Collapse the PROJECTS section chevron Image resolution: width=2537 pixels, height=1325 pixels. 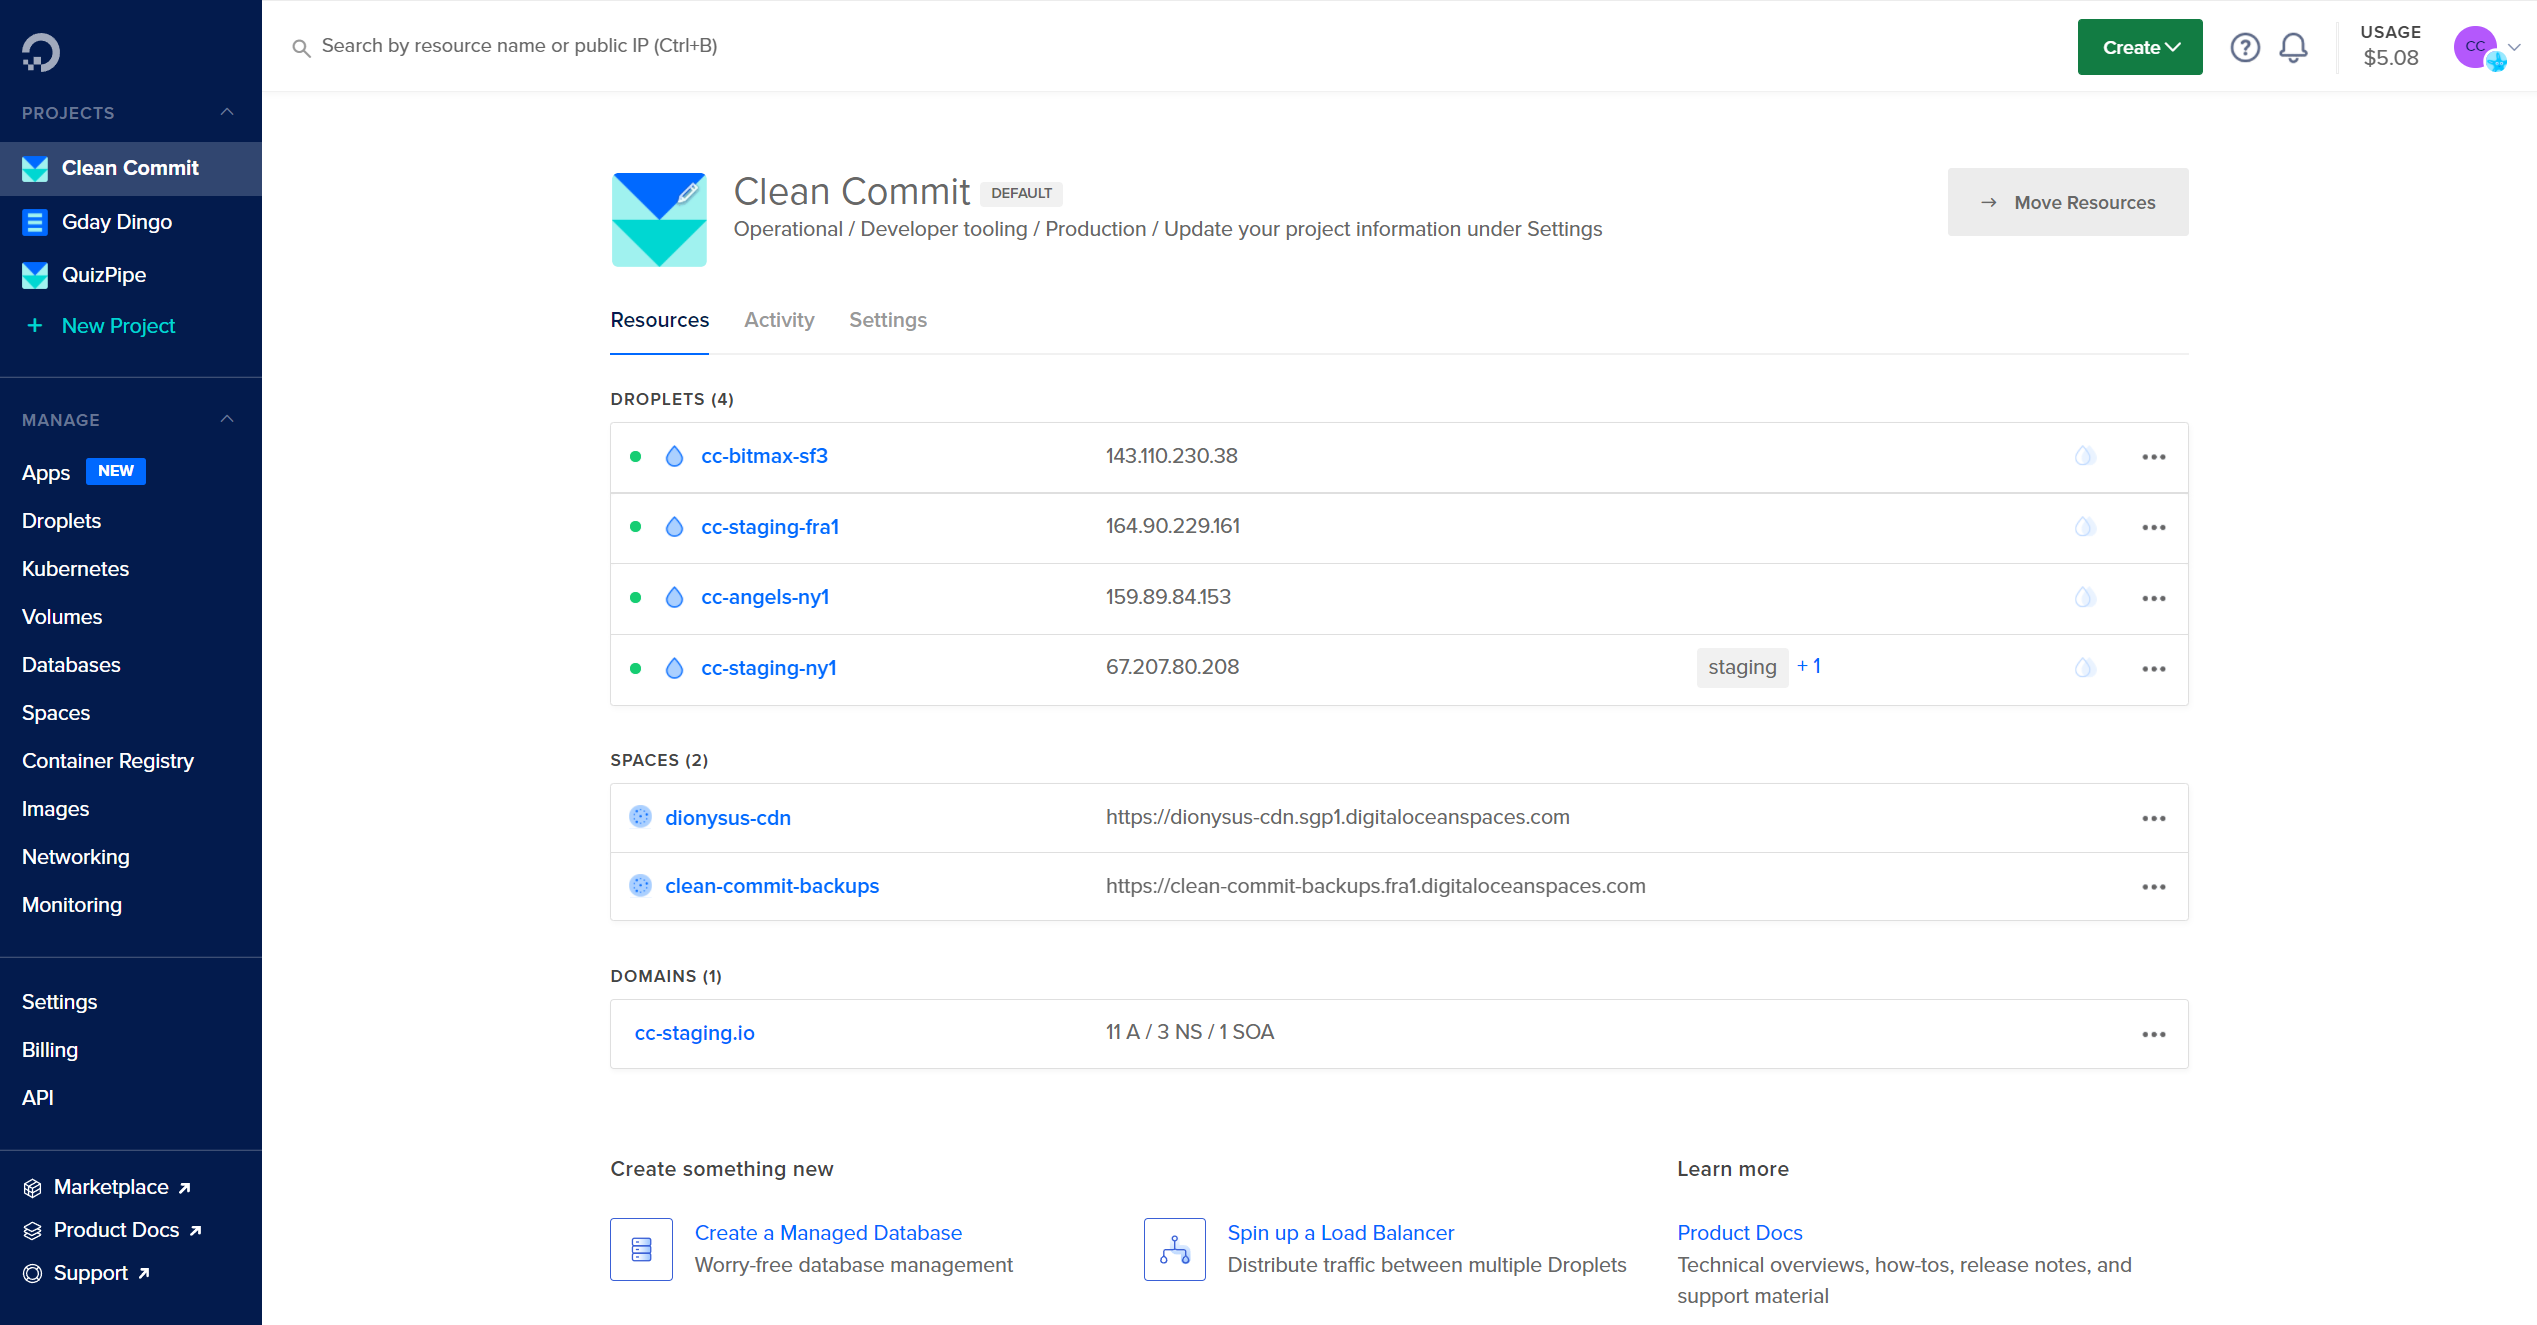pos(227,112)
